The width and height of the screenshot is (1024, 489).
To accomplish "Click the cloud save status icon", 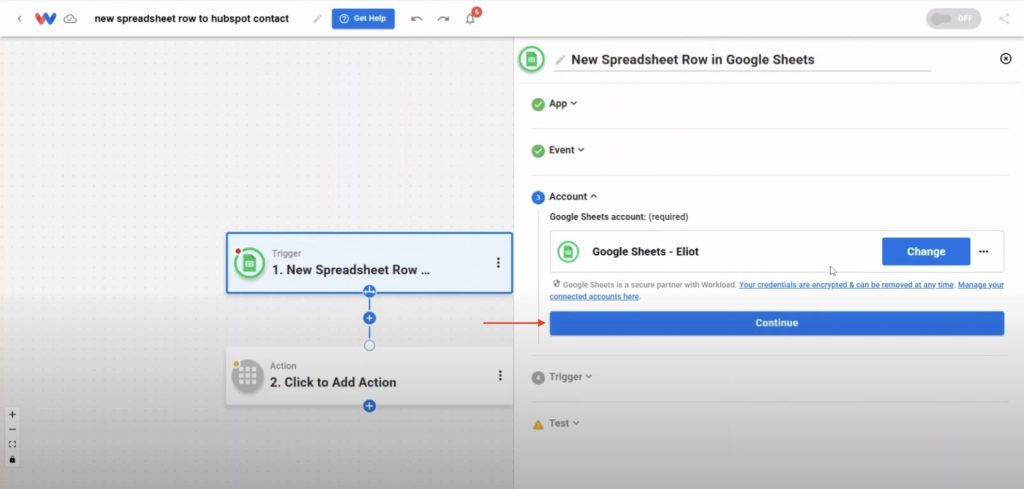I will click(x=70, y=19).
